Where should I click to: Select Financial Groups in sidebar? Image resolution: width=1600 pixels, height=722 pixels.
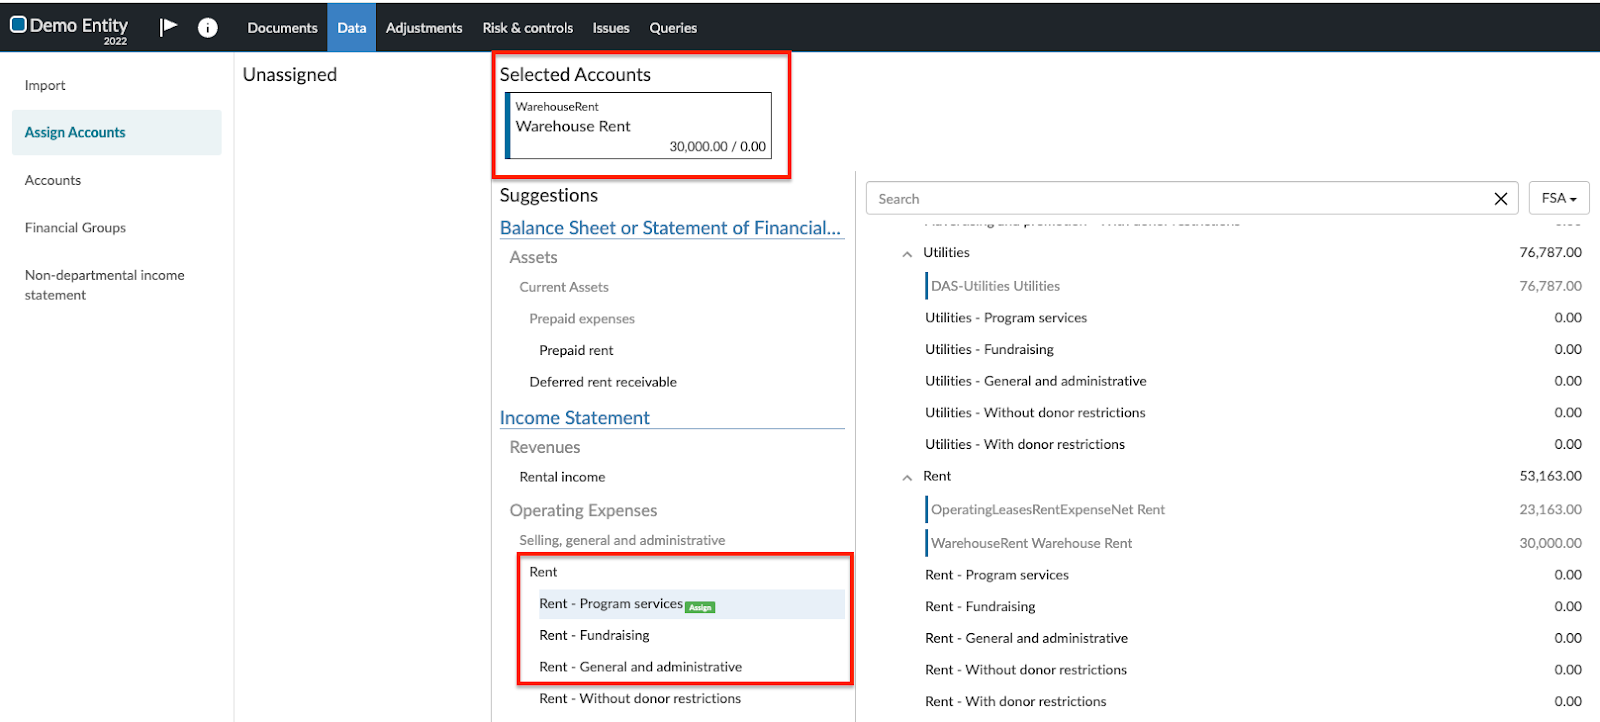click(75, 228)
